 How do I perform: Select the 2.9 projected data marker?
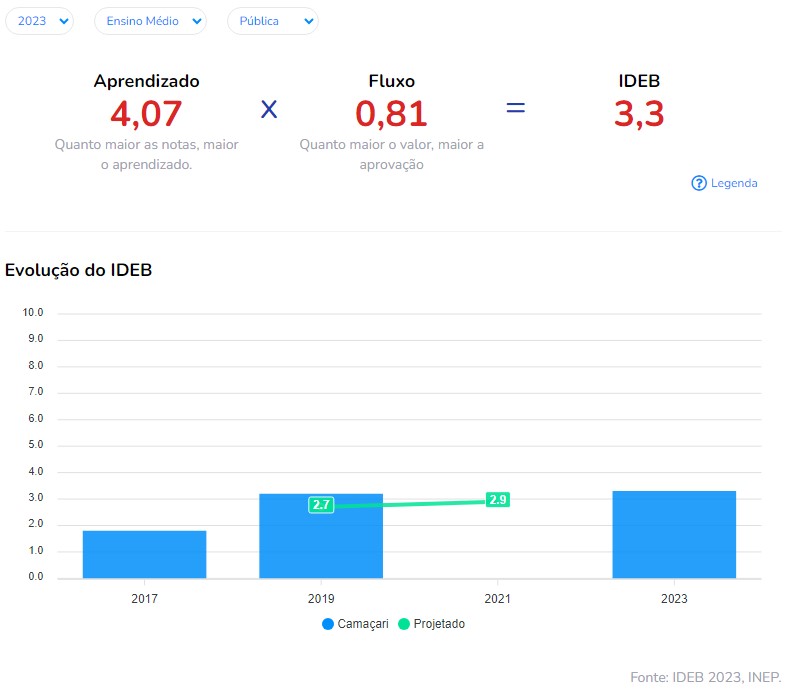(497, 499)
